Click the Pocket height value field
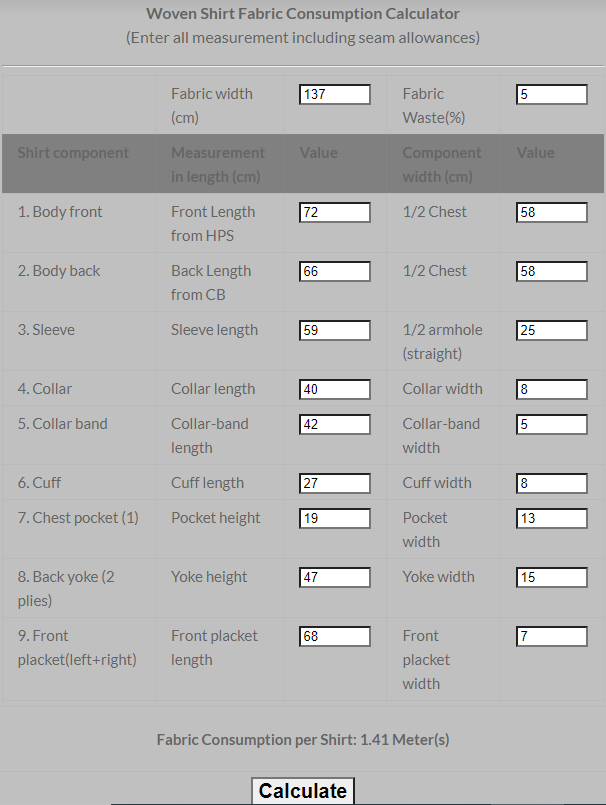The height and width of the screenshot is (805, 606). point(335,519)
